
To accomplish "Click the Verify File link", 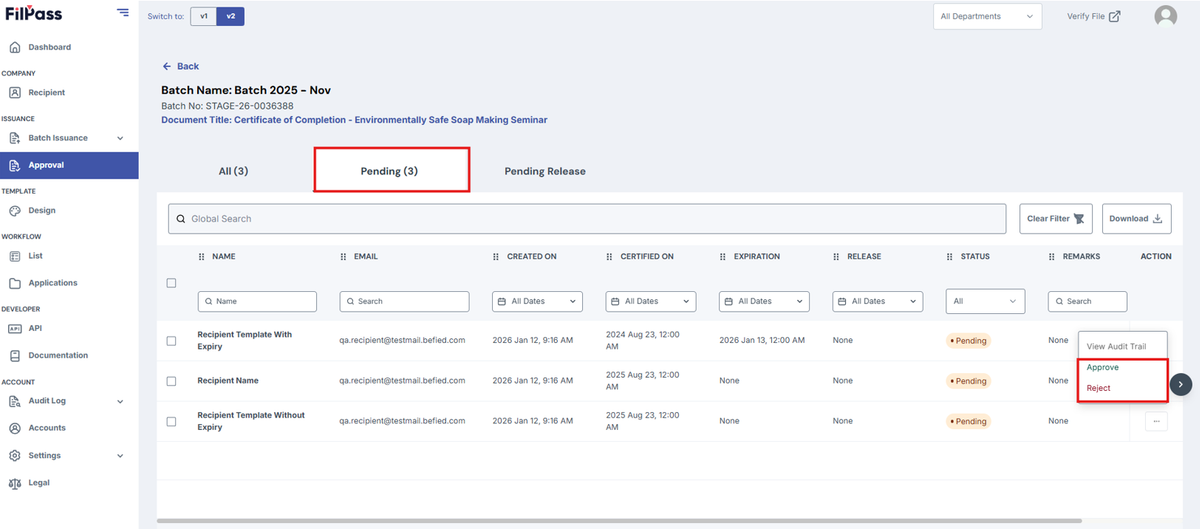I will [1093, 16].
